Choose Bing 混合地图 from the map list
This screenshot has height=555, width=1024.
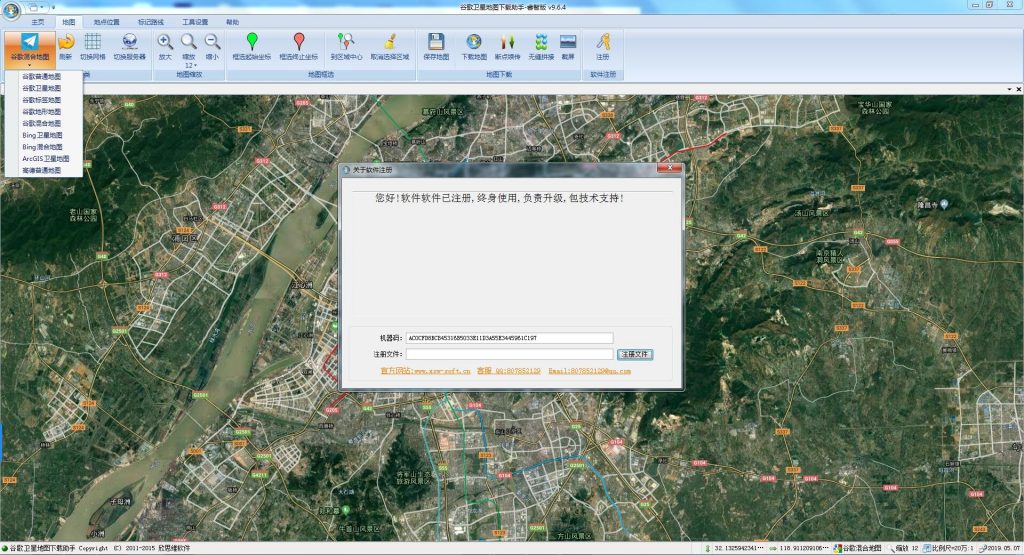coord(44,147)
